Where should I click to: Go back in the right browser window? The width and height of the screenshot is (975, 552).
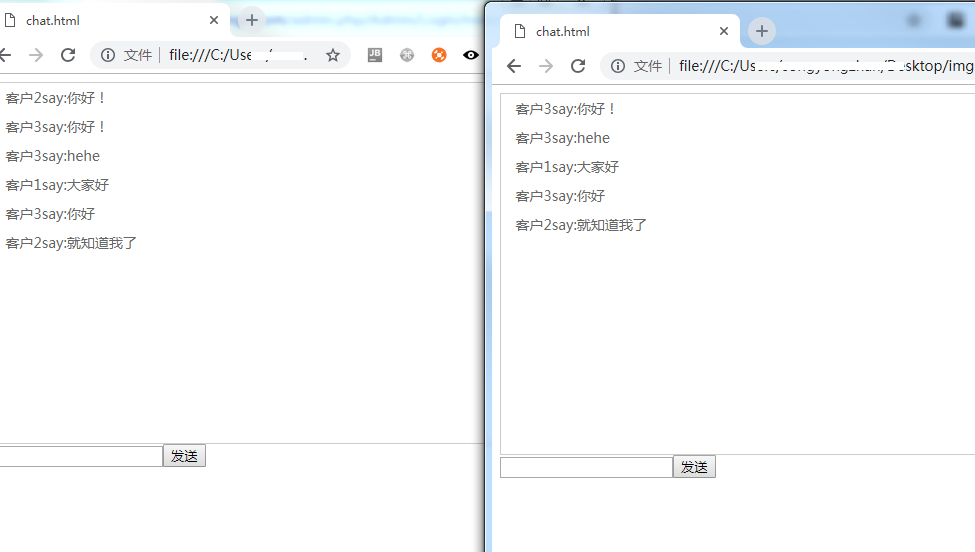(514, 66)
